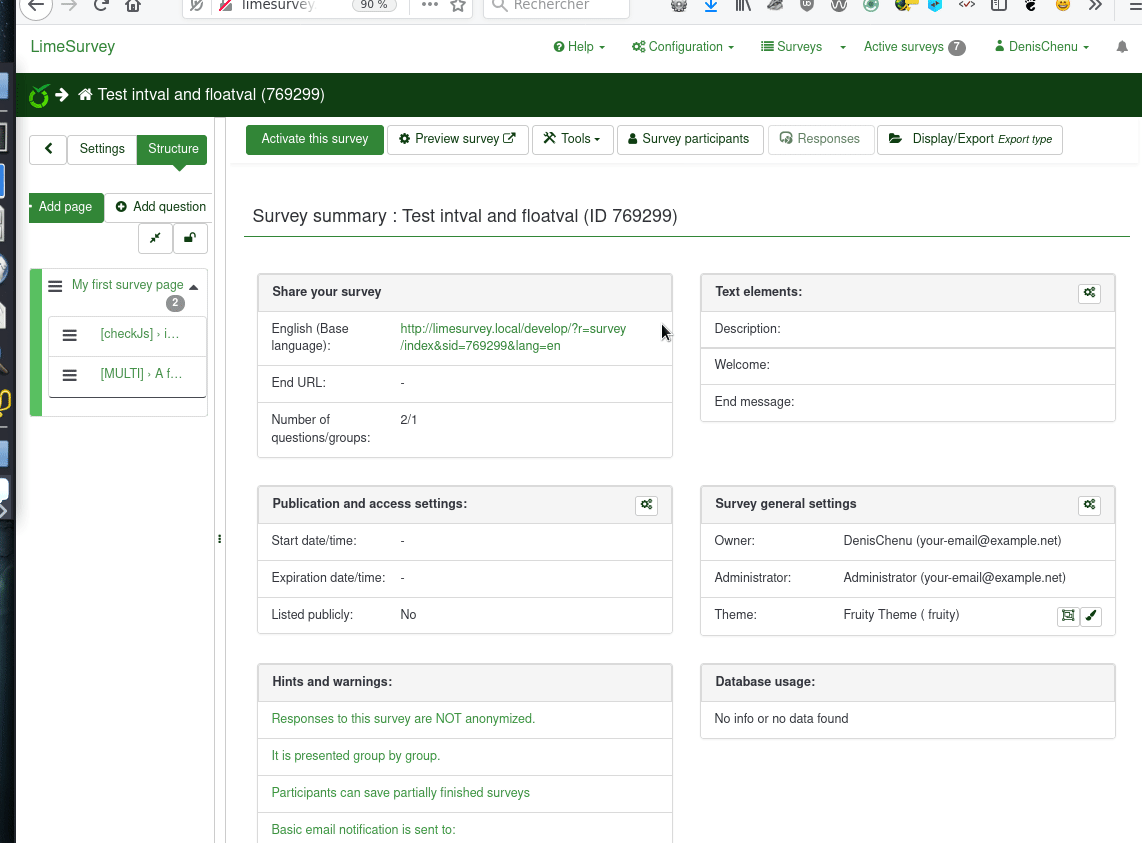Collapse all question groups icon
The image size is (1142, 843).
[155, 238]
